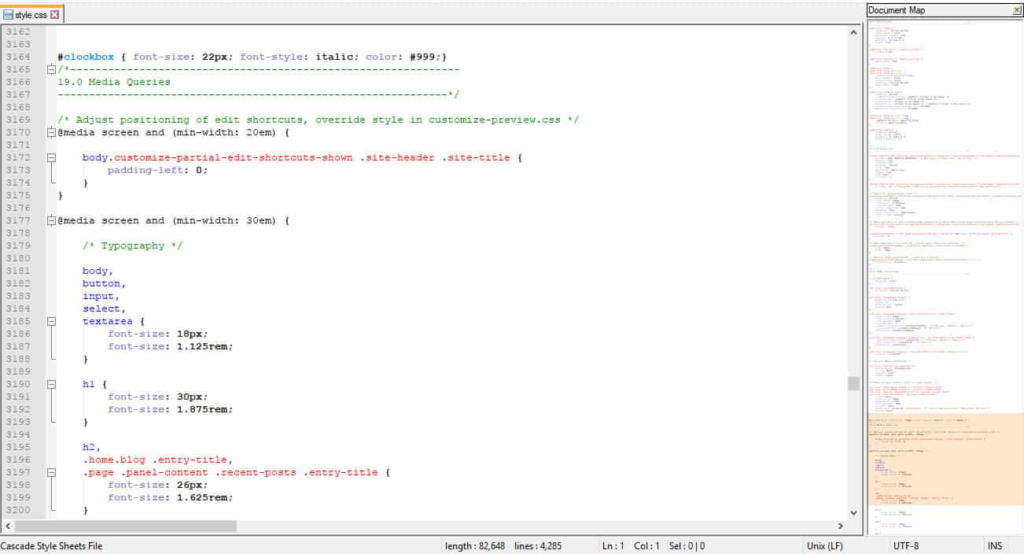Fold the h1 rule block

(51, 384)
